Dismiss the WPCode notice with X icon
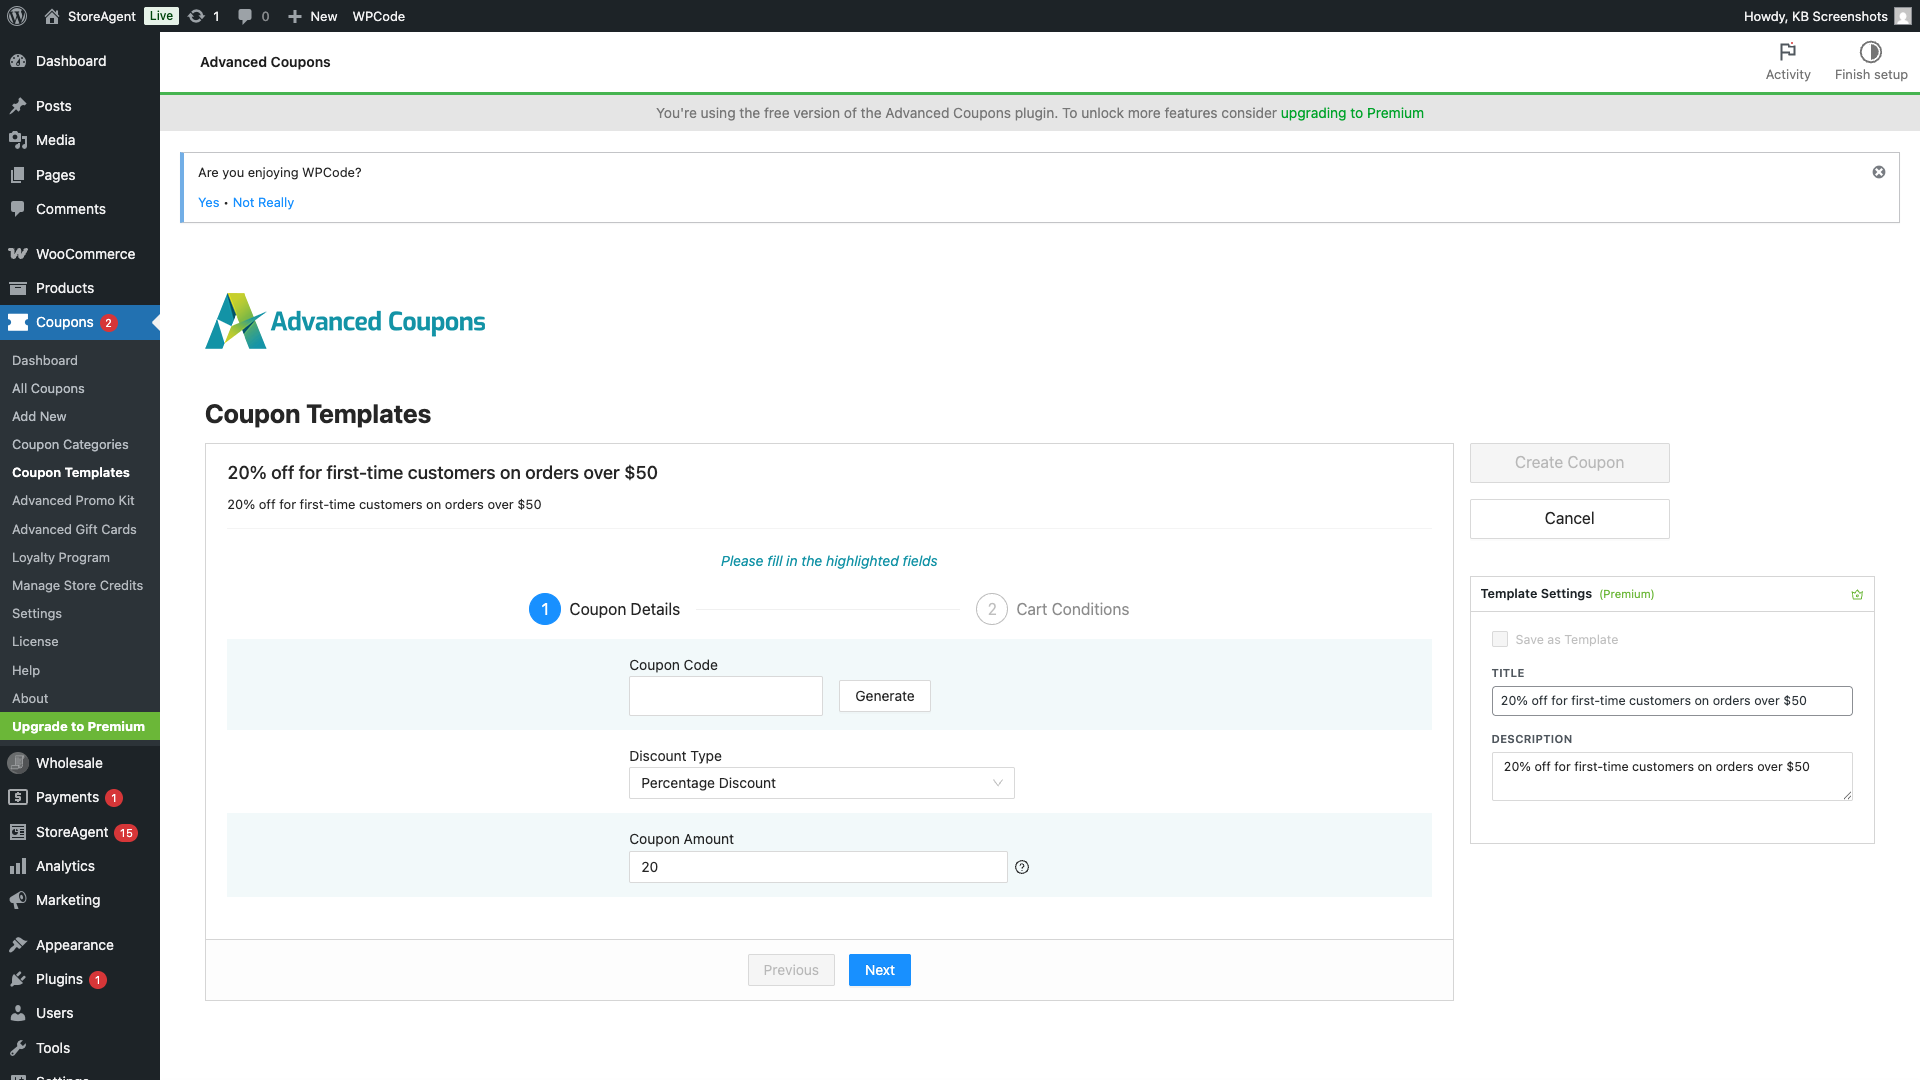 (x=1879, y=172)
